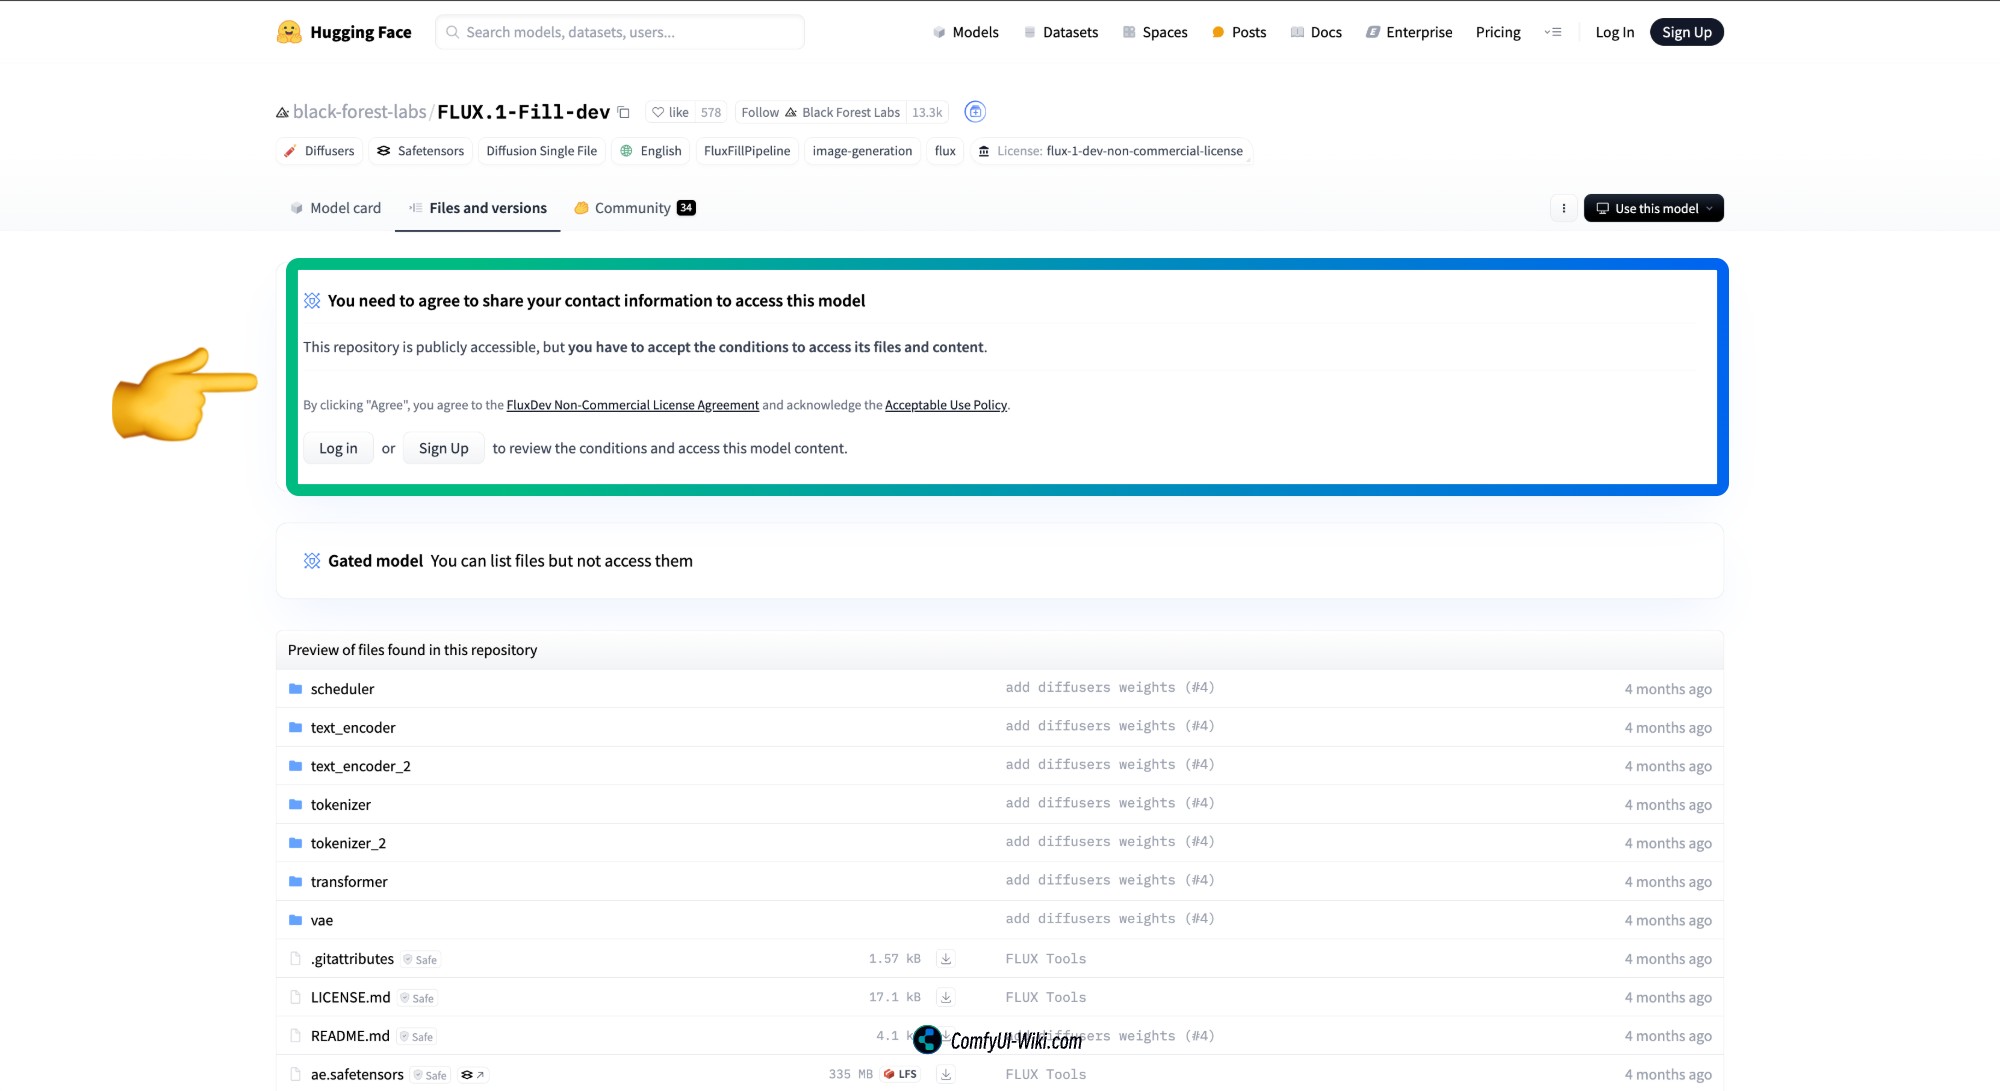This screenshot has width=2000, height=1091.
Task: Download the LICENSE.md file
Action: point(945,998)
